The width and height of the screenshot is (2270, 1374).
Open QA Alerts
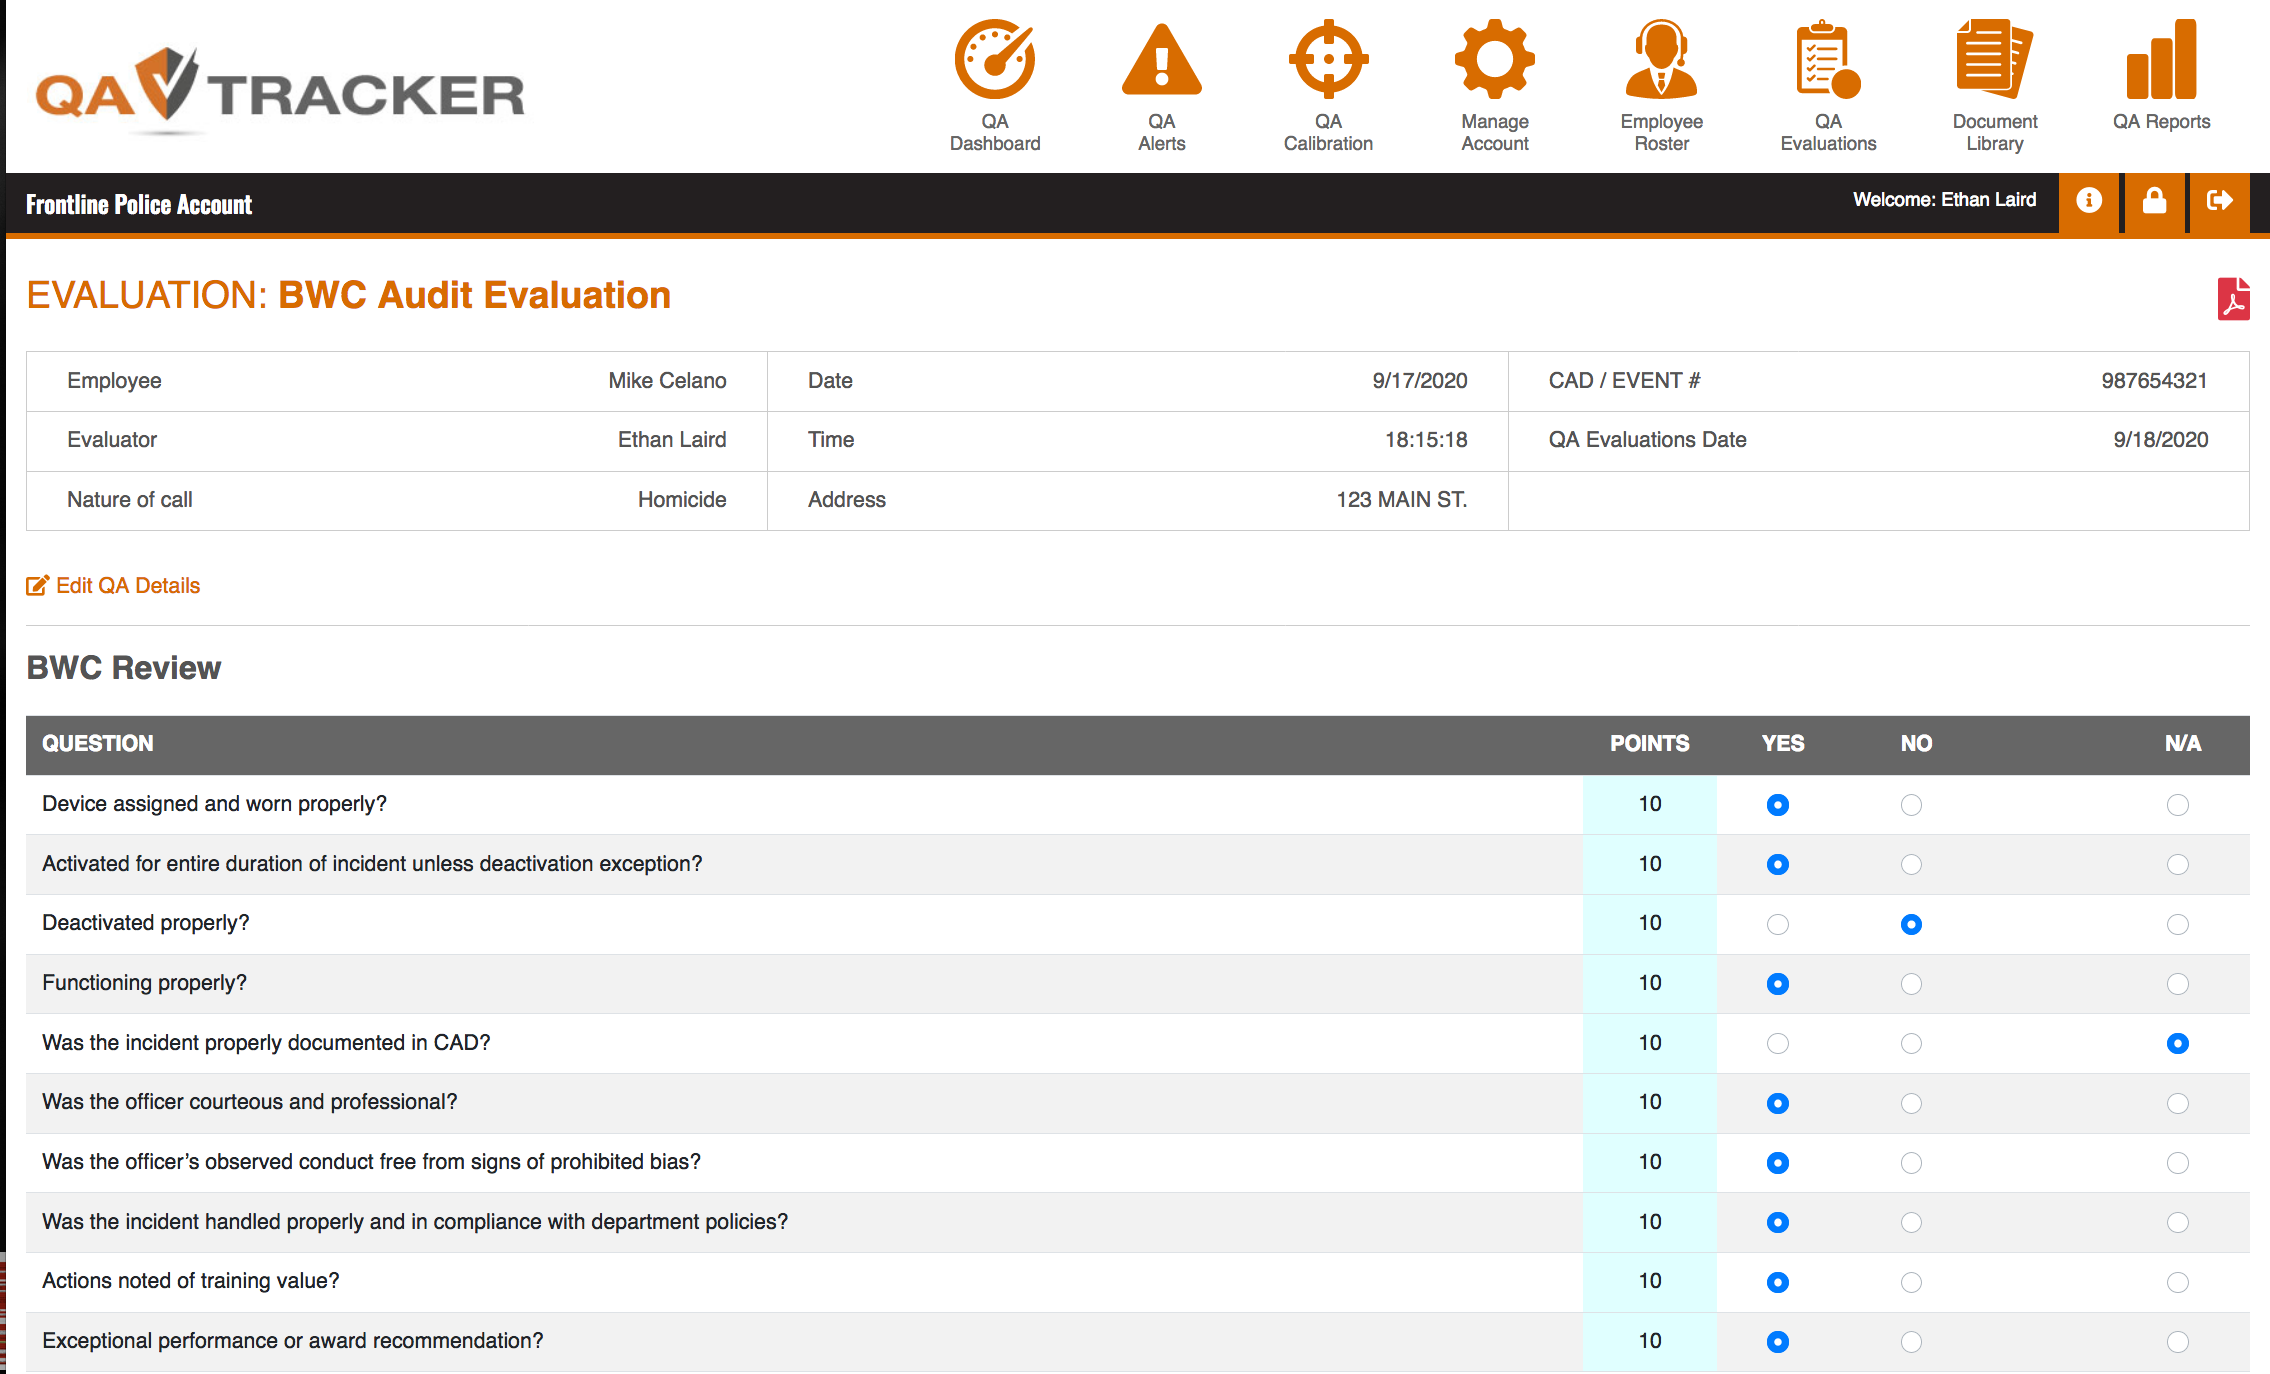pos(1162,85)
